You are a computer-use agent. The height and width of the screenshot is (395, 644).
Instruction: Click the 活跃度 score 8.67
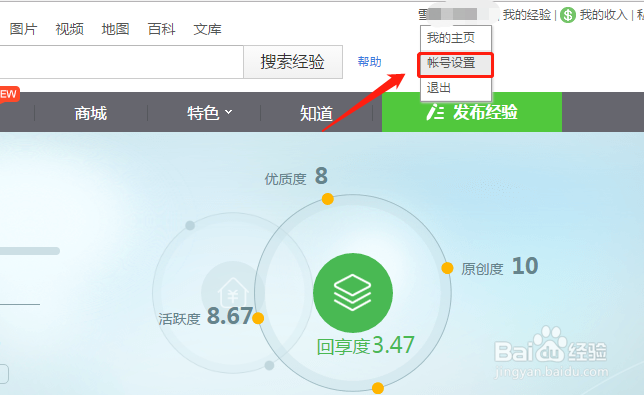tap(230, 316)
